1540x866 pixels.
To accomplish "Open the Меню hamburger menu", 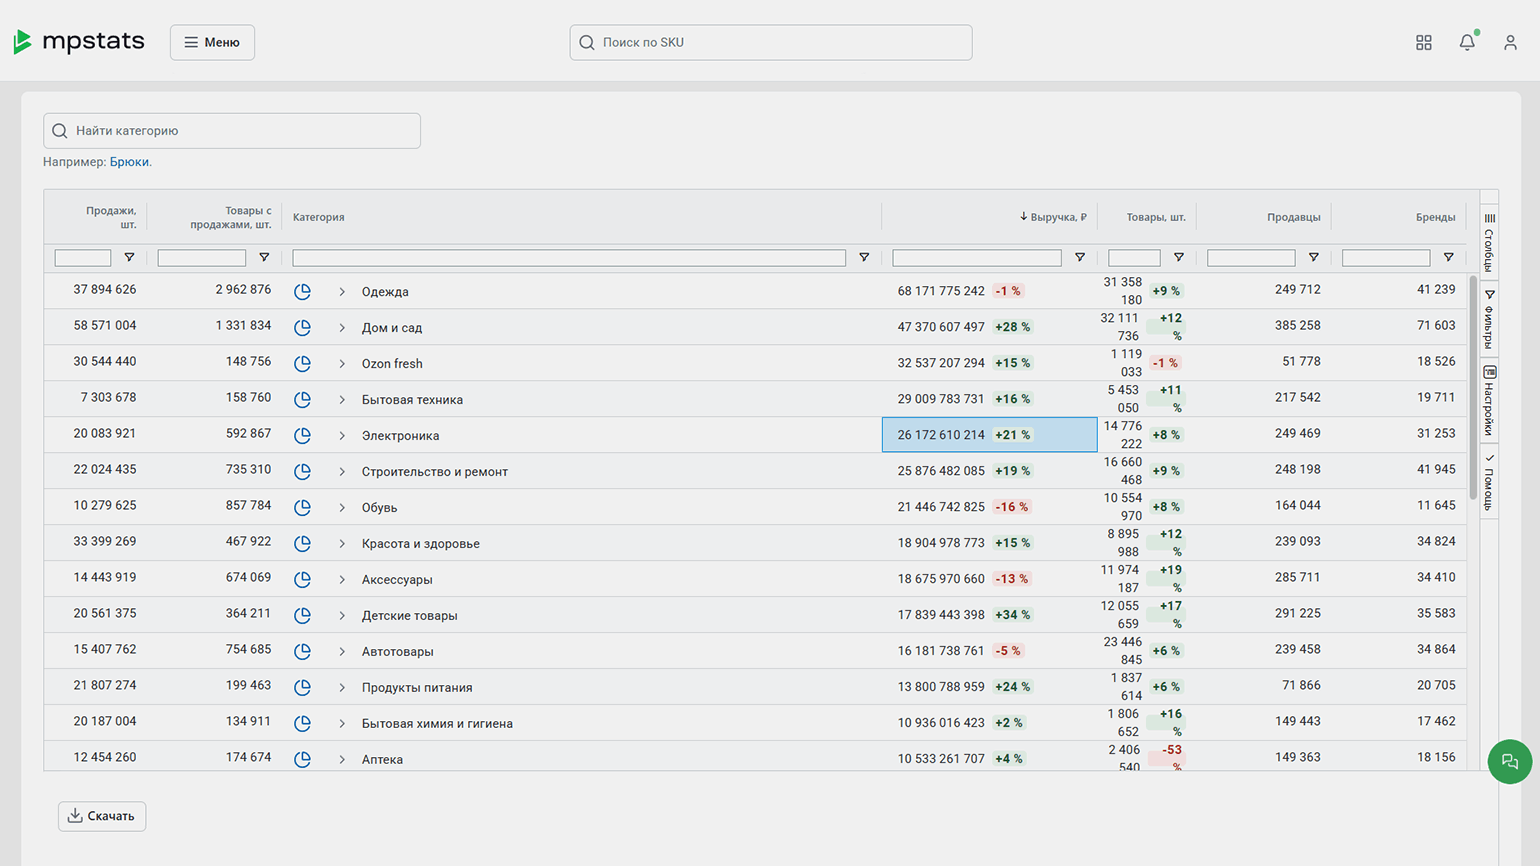I will click(x=212, y=42).
